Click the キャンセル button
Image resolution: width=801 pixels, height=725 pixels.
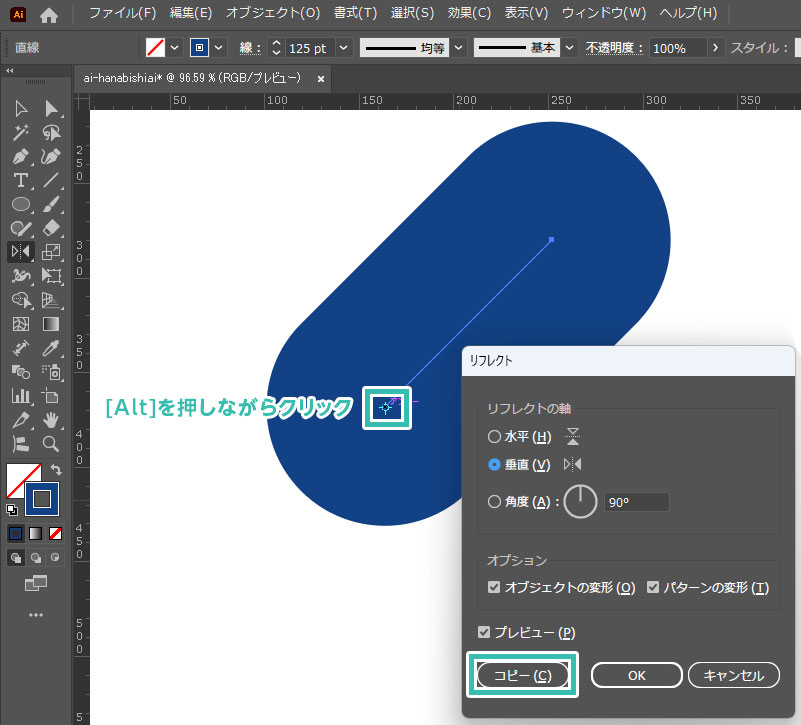coord(733,675)
